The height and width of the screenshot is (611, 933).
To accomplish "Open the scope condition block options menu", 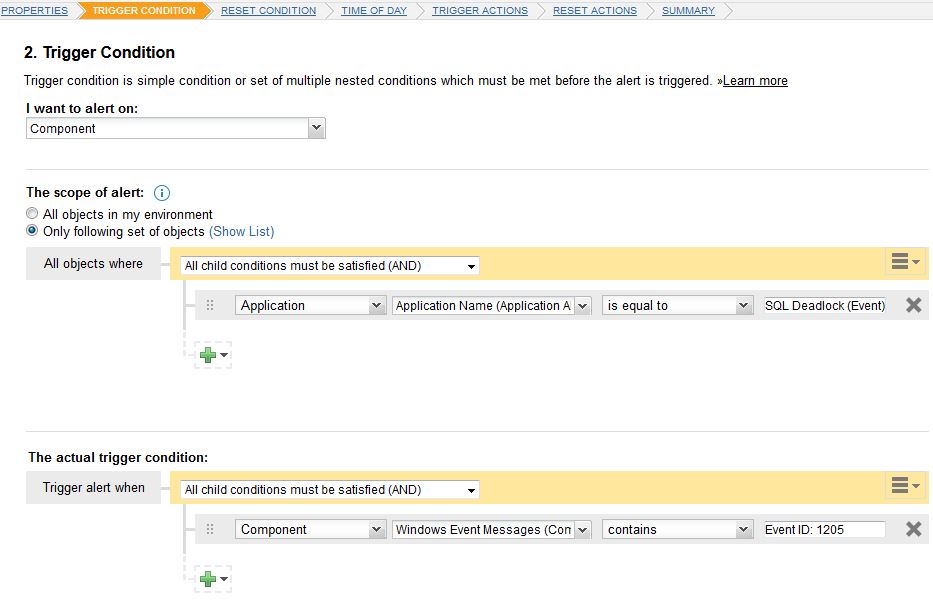I will (903, 263).
